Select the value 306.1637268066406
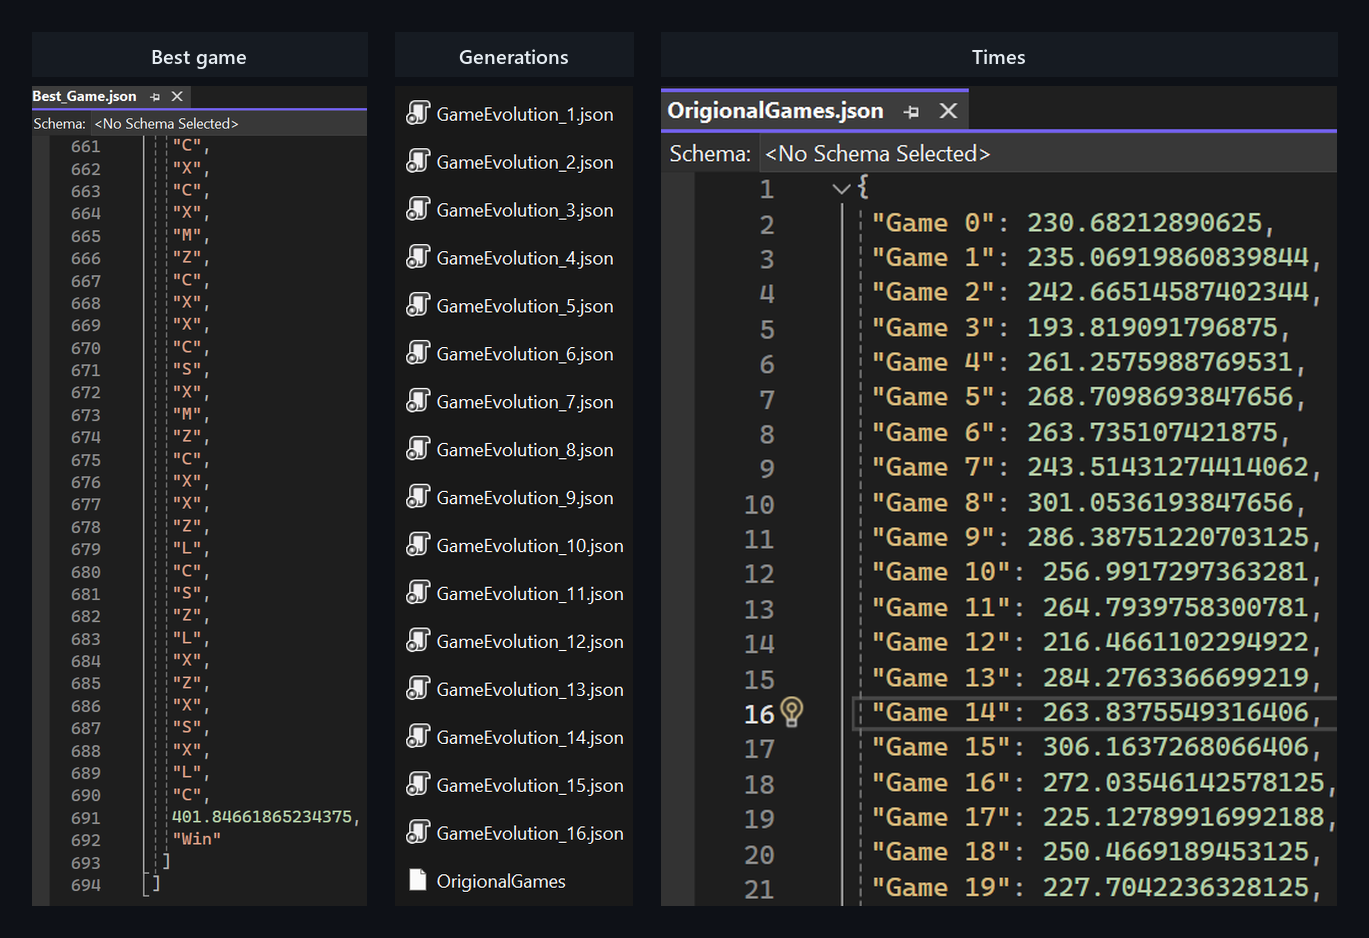 [x=1176, y=747]
